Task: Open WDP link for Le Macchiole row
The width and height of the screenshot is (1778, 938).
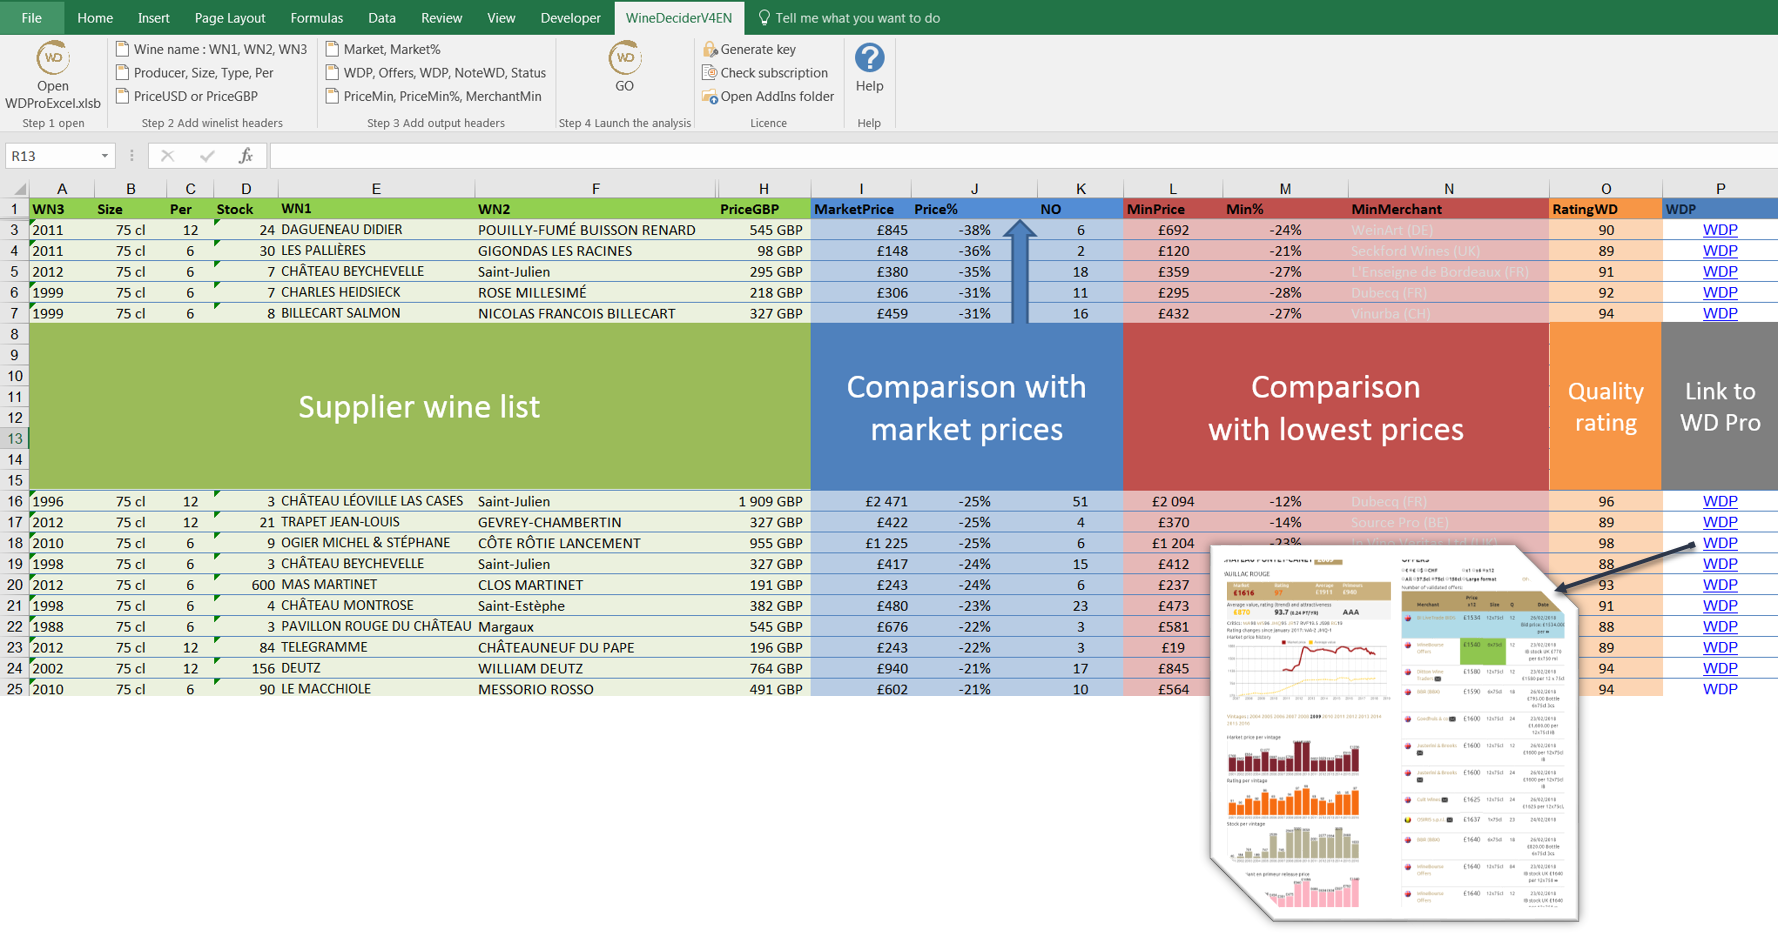Action: [1720, 689]
